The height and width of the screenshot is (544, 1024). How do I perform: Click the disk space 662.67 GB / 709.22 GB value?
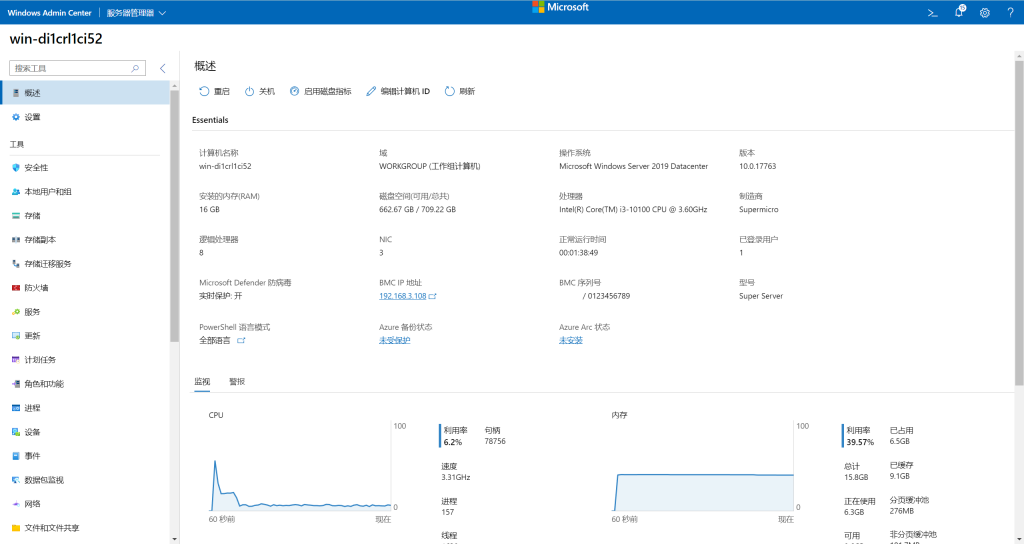417,210
